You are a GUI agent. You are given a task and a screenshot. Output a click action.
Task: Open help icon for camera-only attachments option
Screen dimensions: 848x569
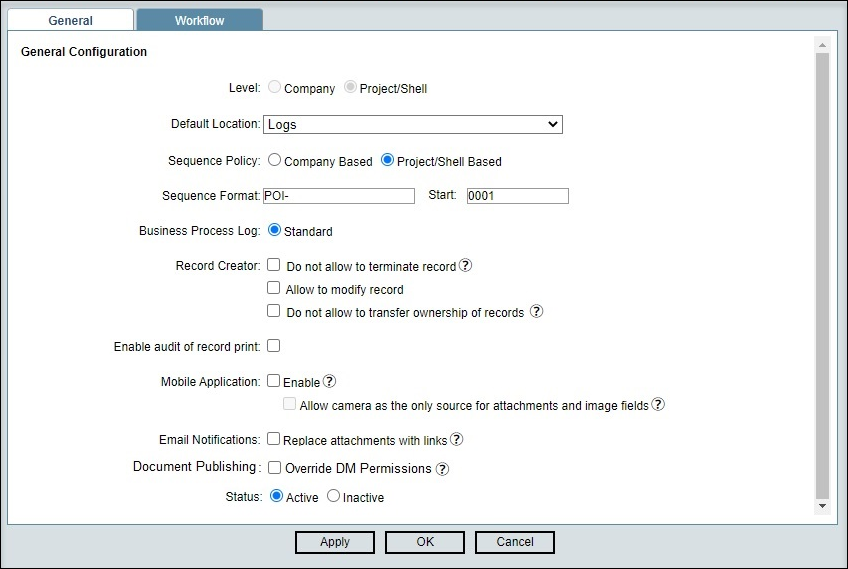658,405
